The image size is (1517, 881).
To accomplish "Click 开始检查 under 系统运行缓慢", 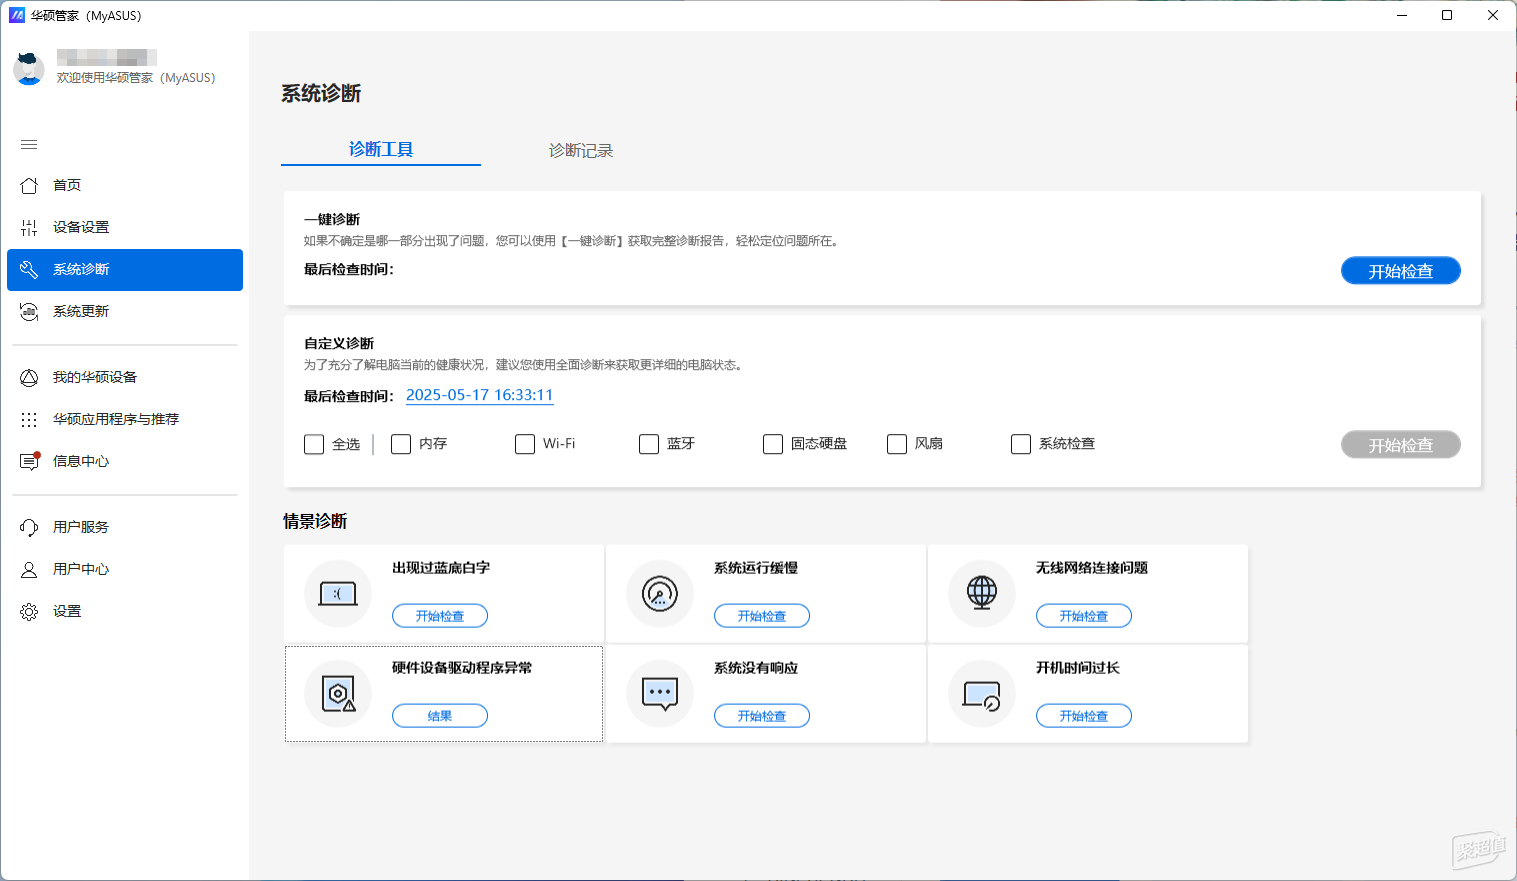I will [x=762, y=616].
